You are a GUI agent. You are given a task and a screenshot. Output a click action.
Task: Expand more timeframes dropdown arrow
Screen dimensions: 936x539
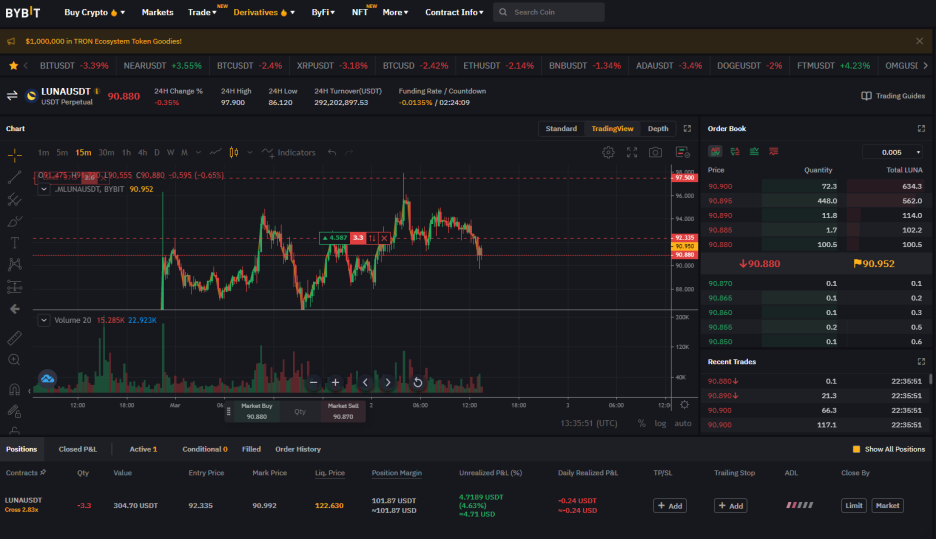[x=198, y=153]
